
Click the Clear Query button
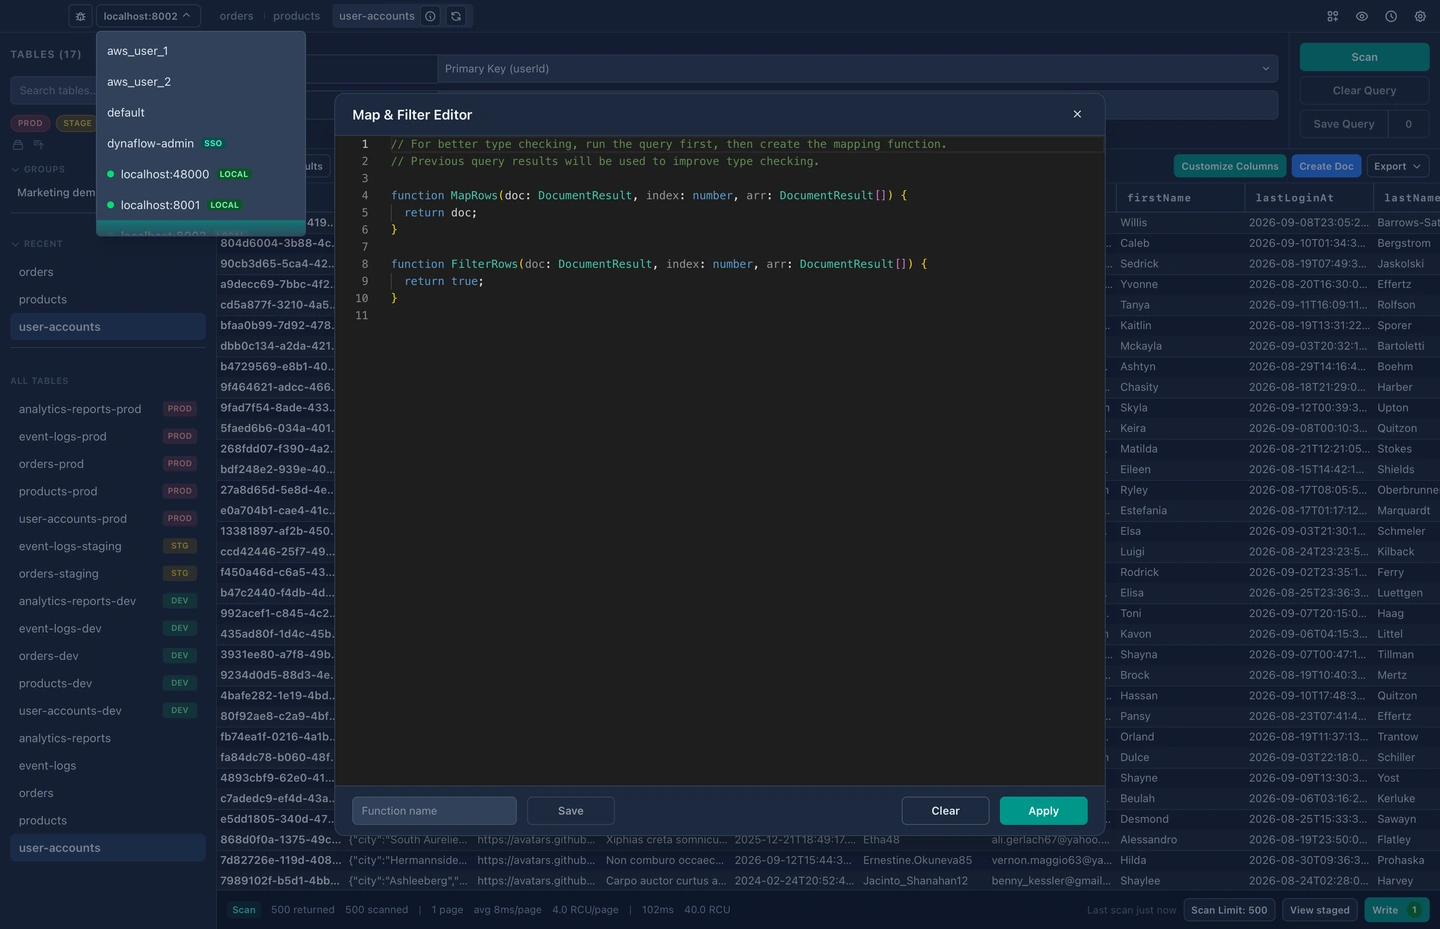click(x=1364, y=91)
